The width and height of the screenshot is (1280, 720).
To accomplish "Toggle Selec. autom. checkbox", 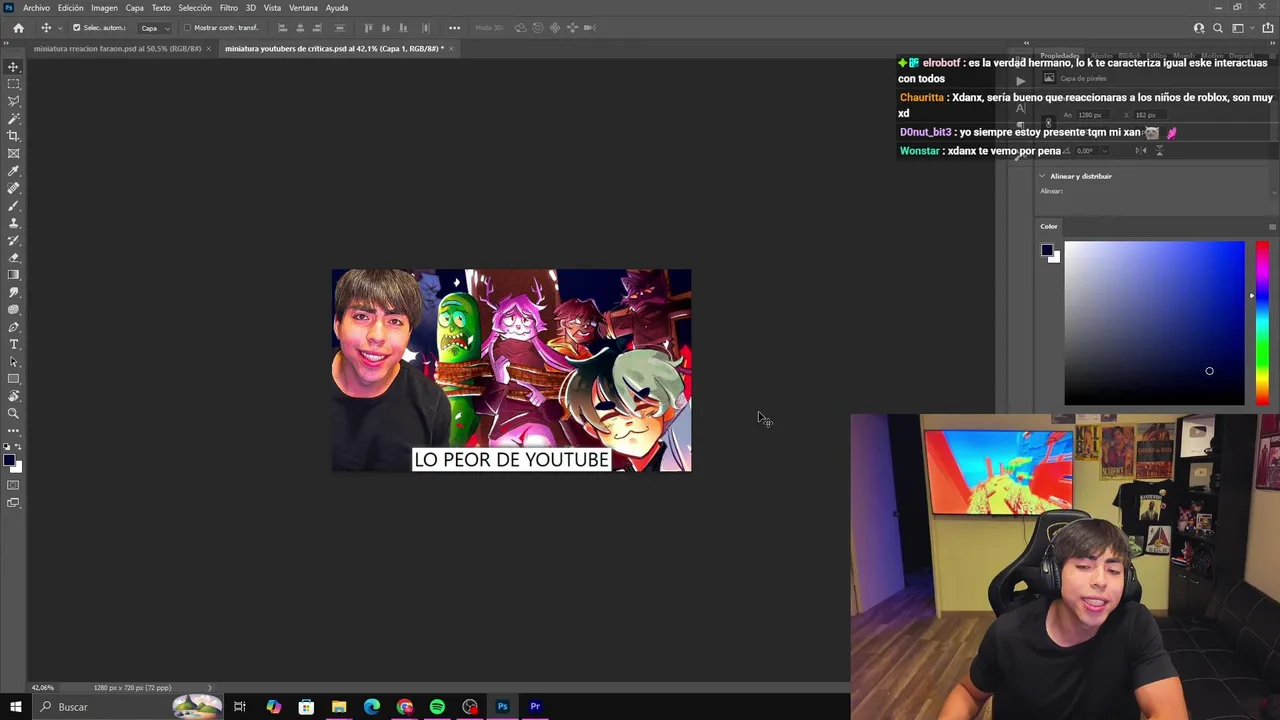I will point(76,28).
